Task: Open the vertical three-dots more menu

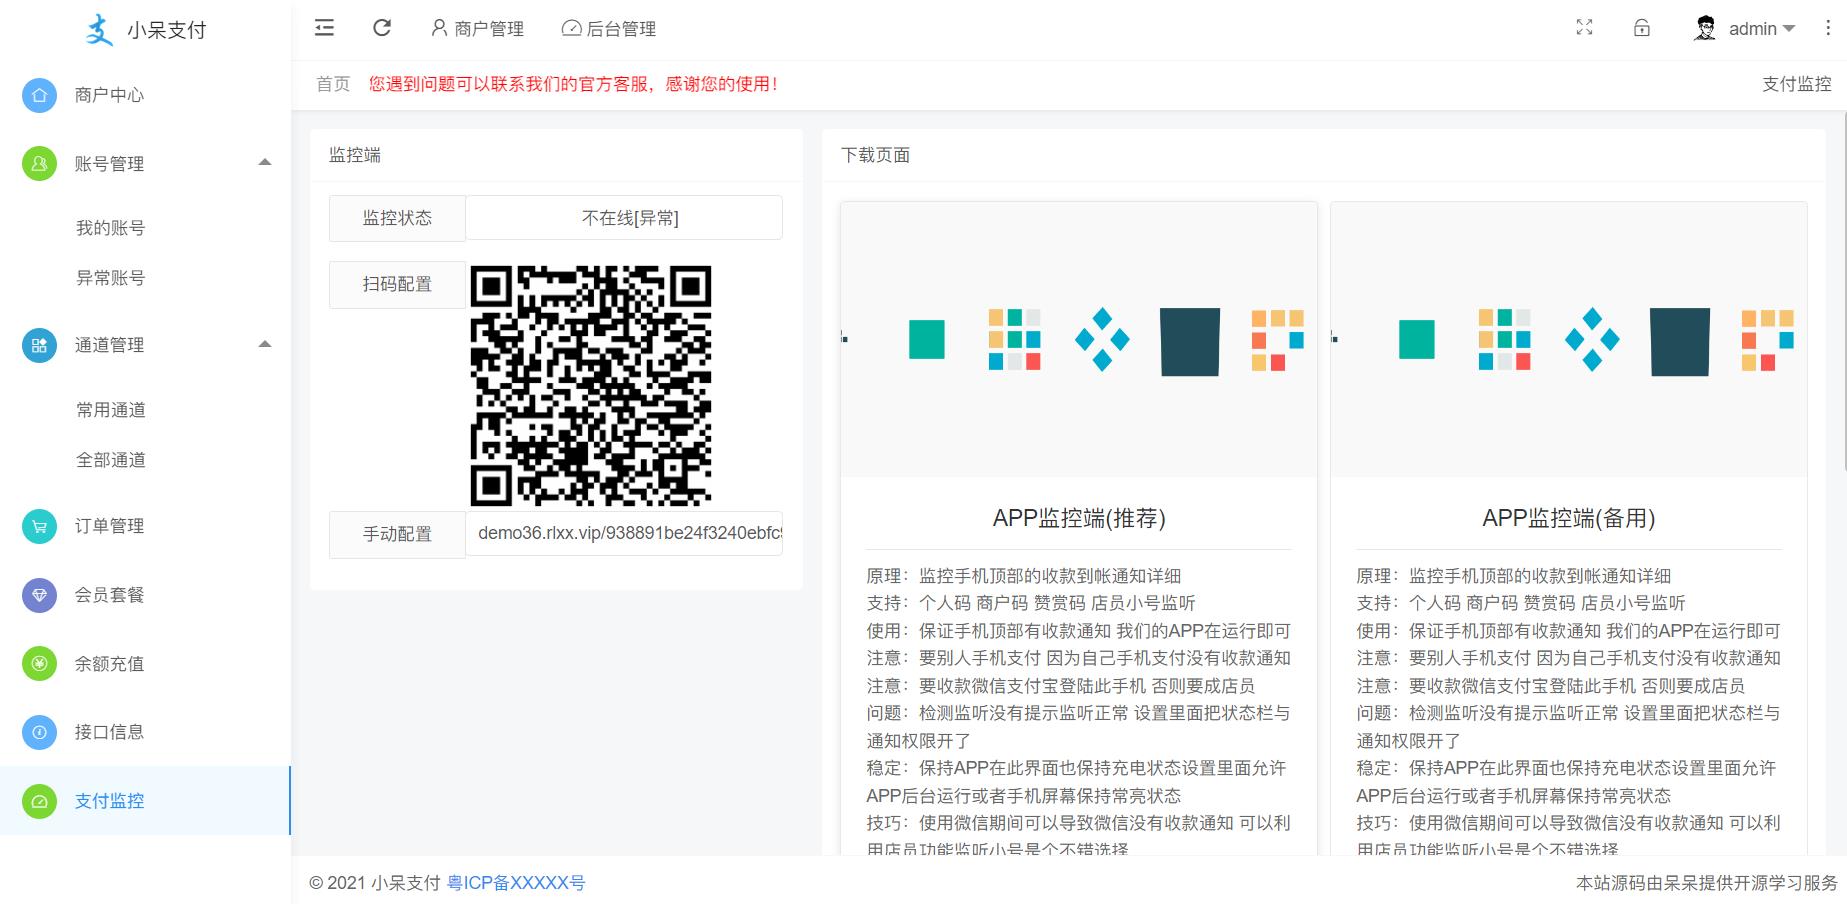Action: 1828,28
